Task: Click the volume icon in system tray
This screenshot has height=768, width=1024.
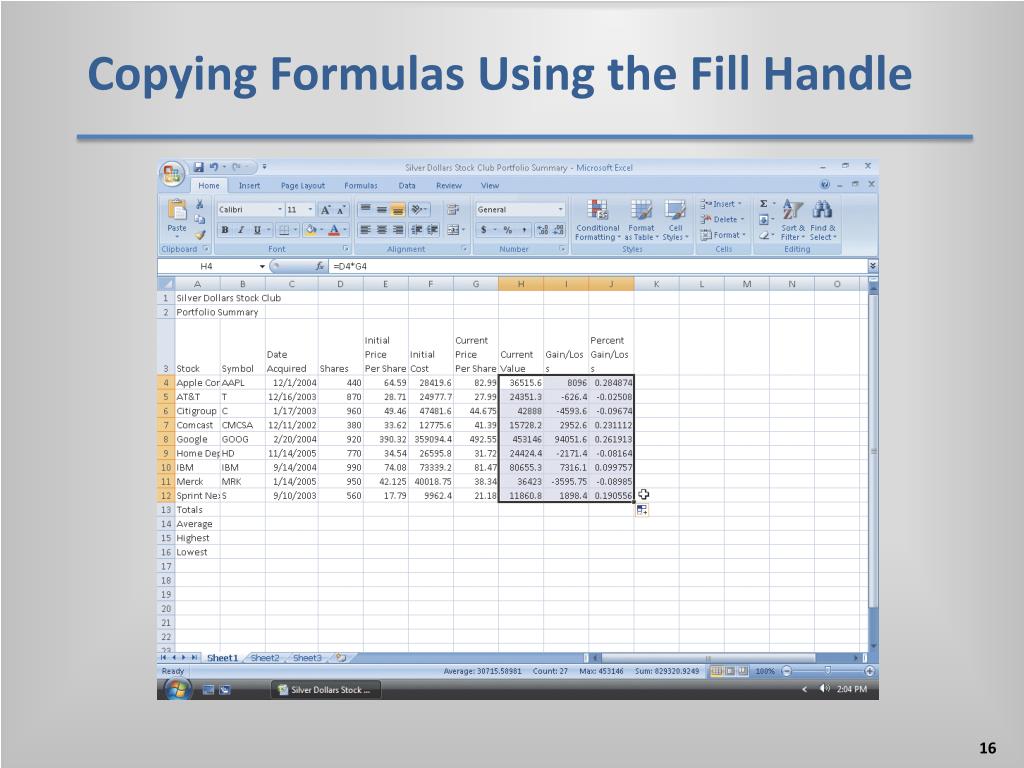Action: point(824,689)
